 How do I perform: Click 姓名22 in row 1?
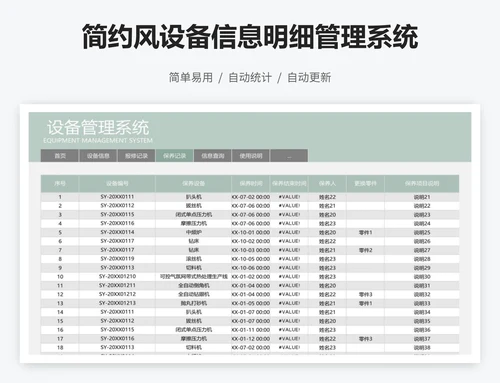point(327,197)
